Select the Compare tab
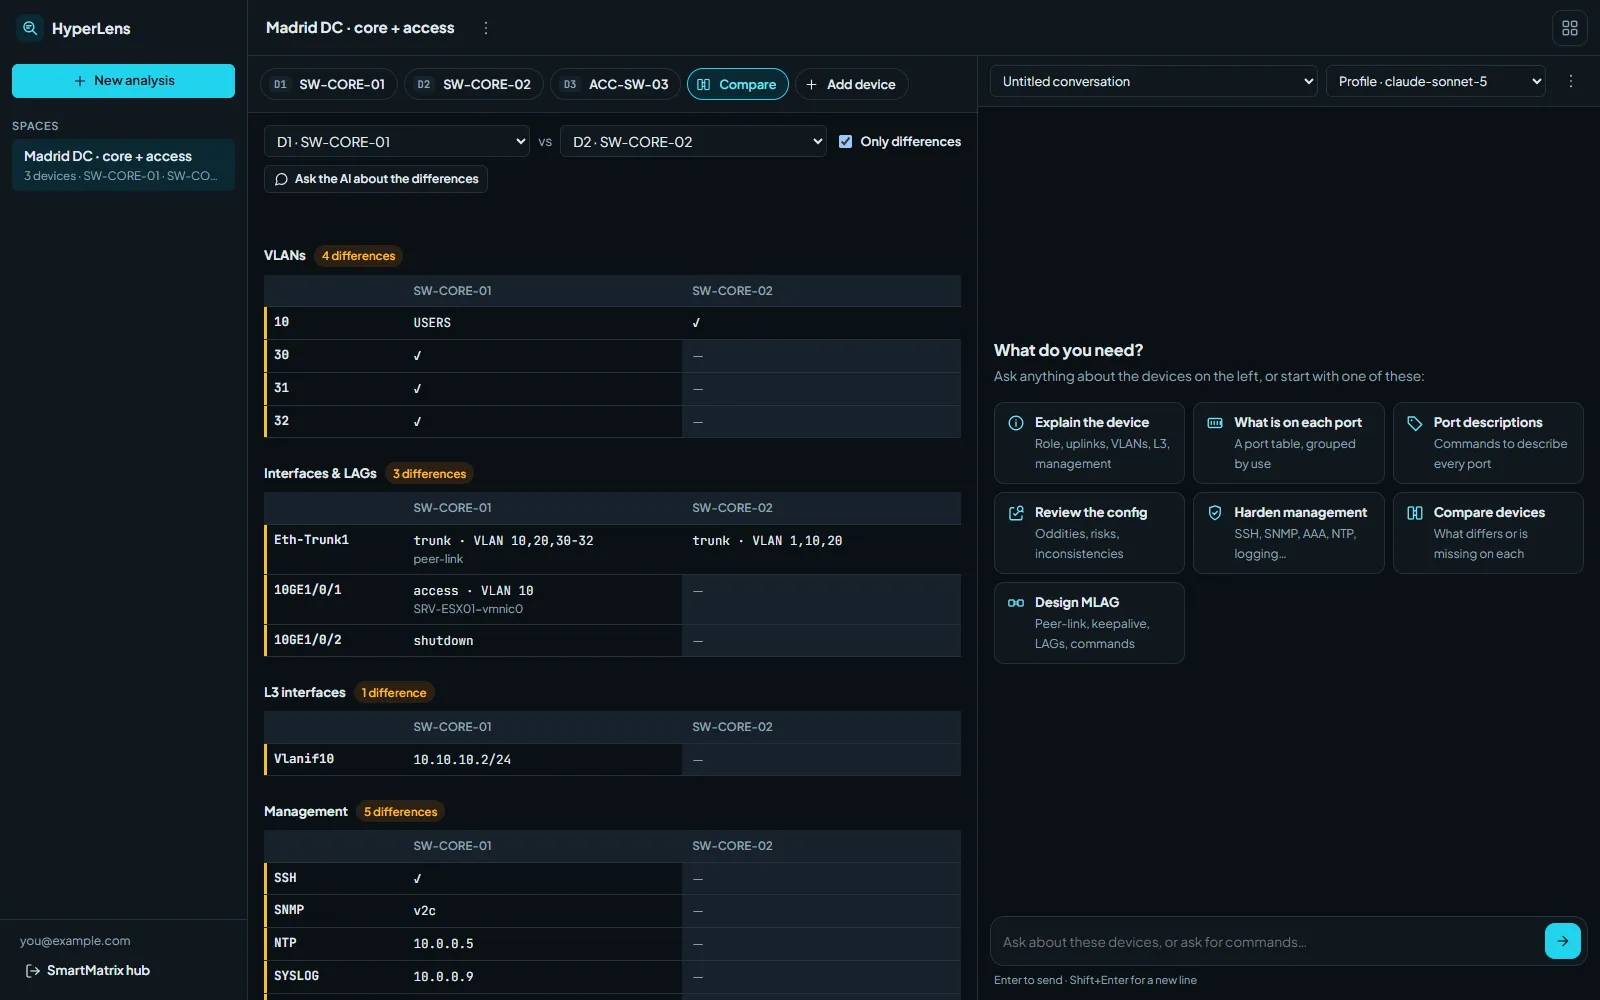The image size is (1600, 1000). point(737,84)
